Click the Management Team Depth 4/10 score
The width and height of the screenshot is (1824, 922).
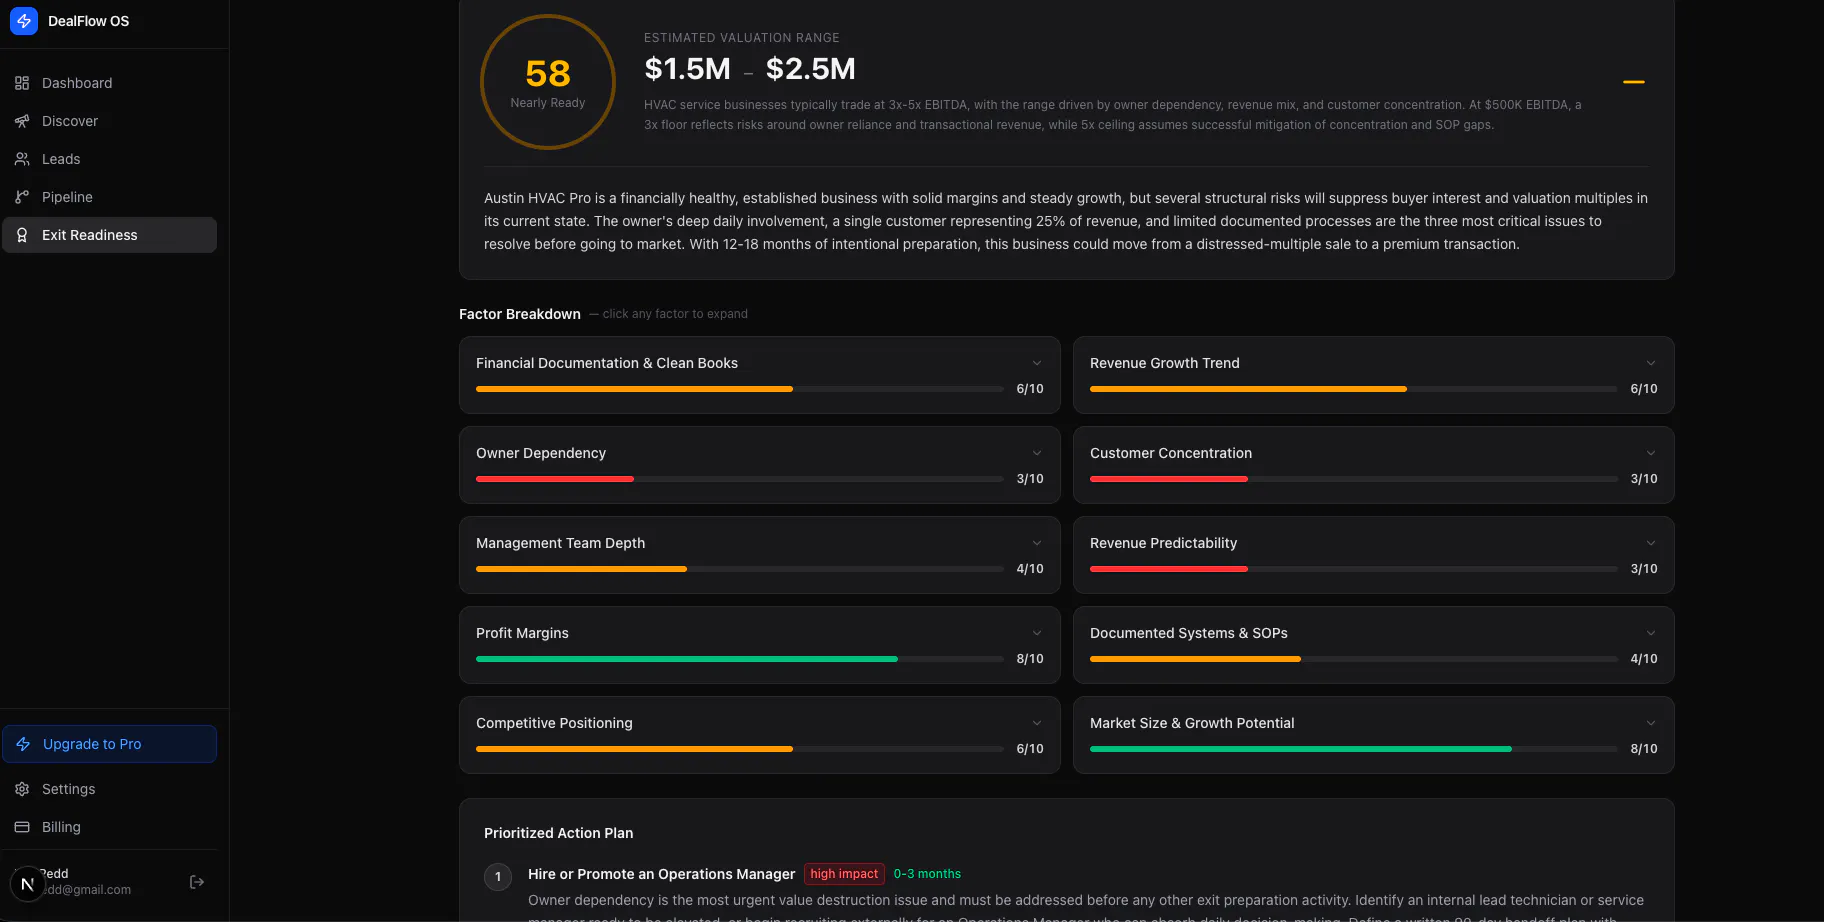tap(1030, 569)
